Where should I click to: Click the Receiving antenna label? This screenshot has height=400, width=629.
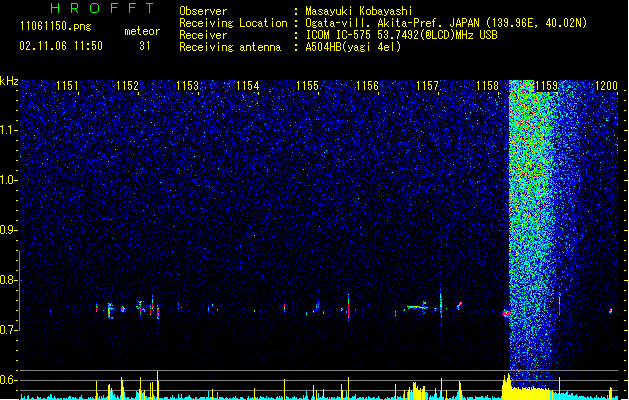click(x=230, y=47)
